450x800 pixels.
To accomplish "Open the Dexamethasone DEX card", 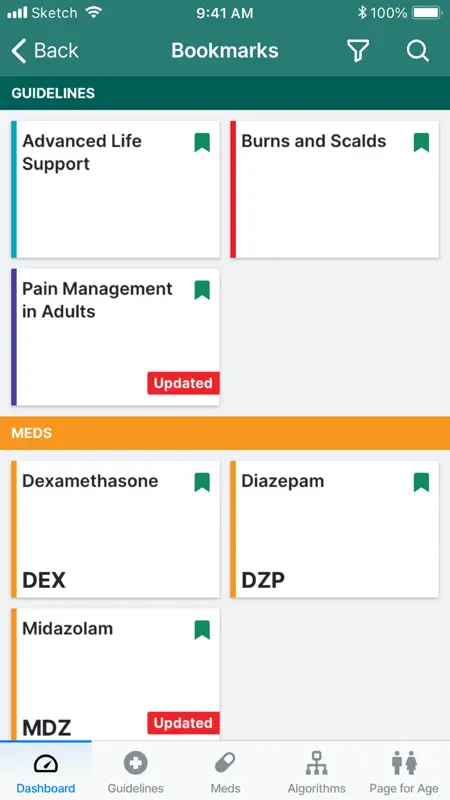I will 115,529.
